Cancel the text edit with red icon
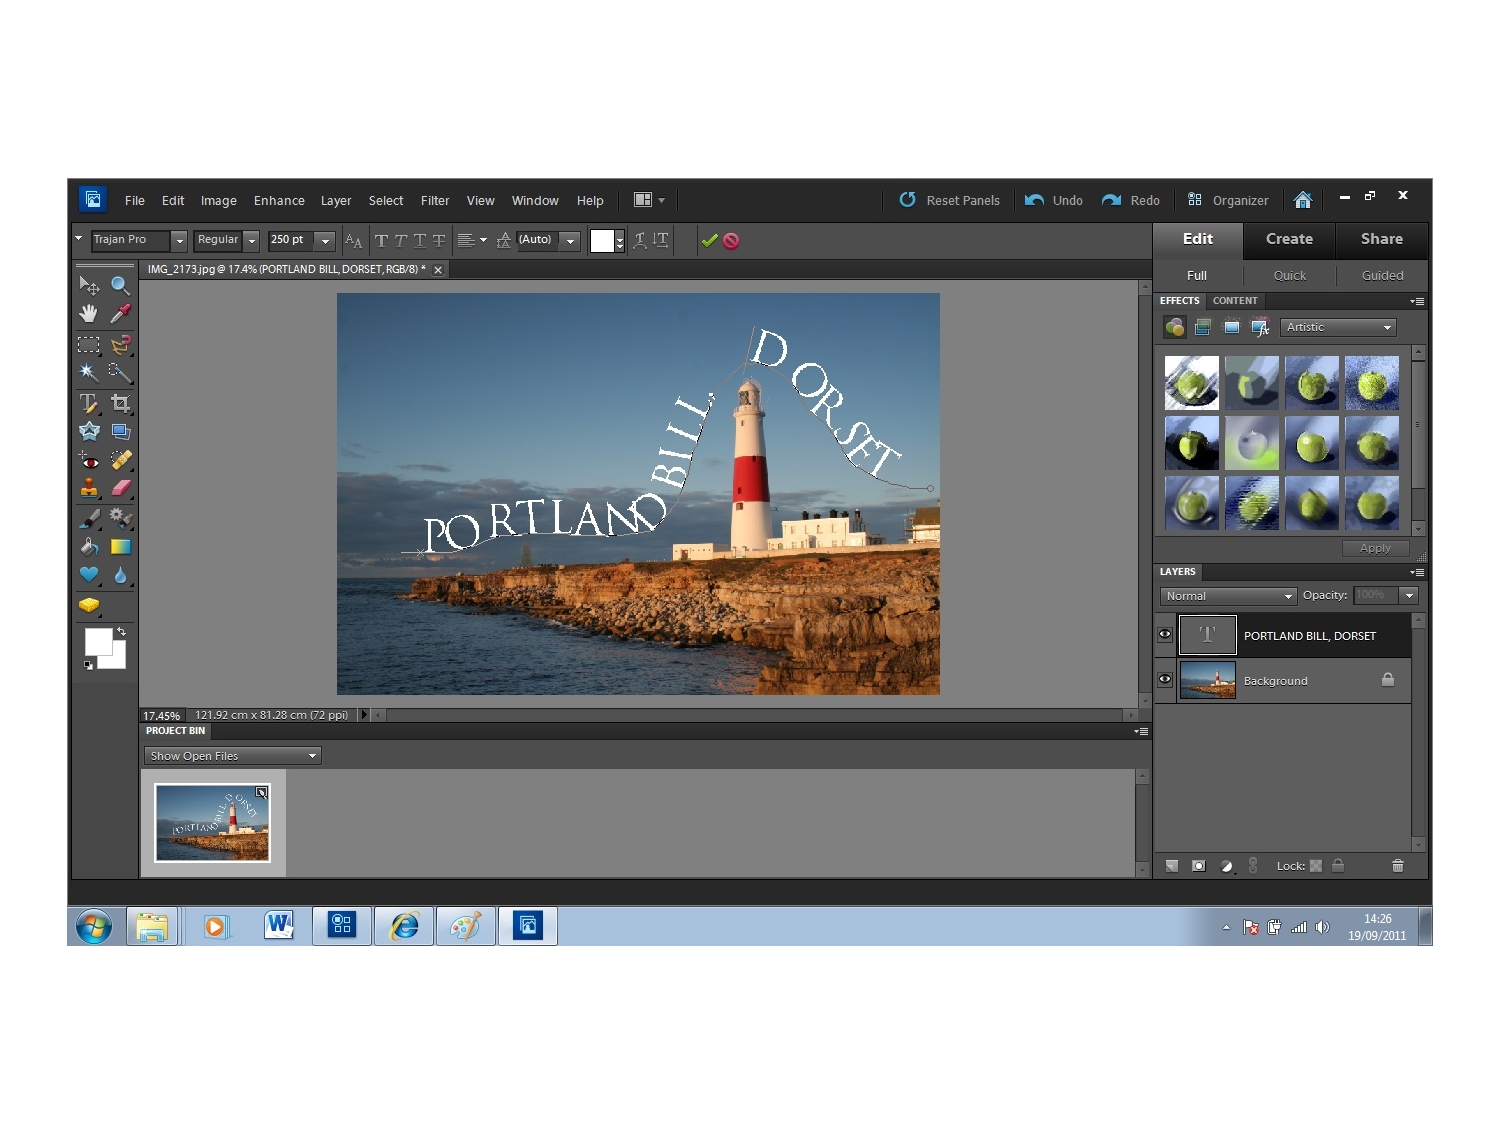The image size is (1500, 1125). [731, 240]
